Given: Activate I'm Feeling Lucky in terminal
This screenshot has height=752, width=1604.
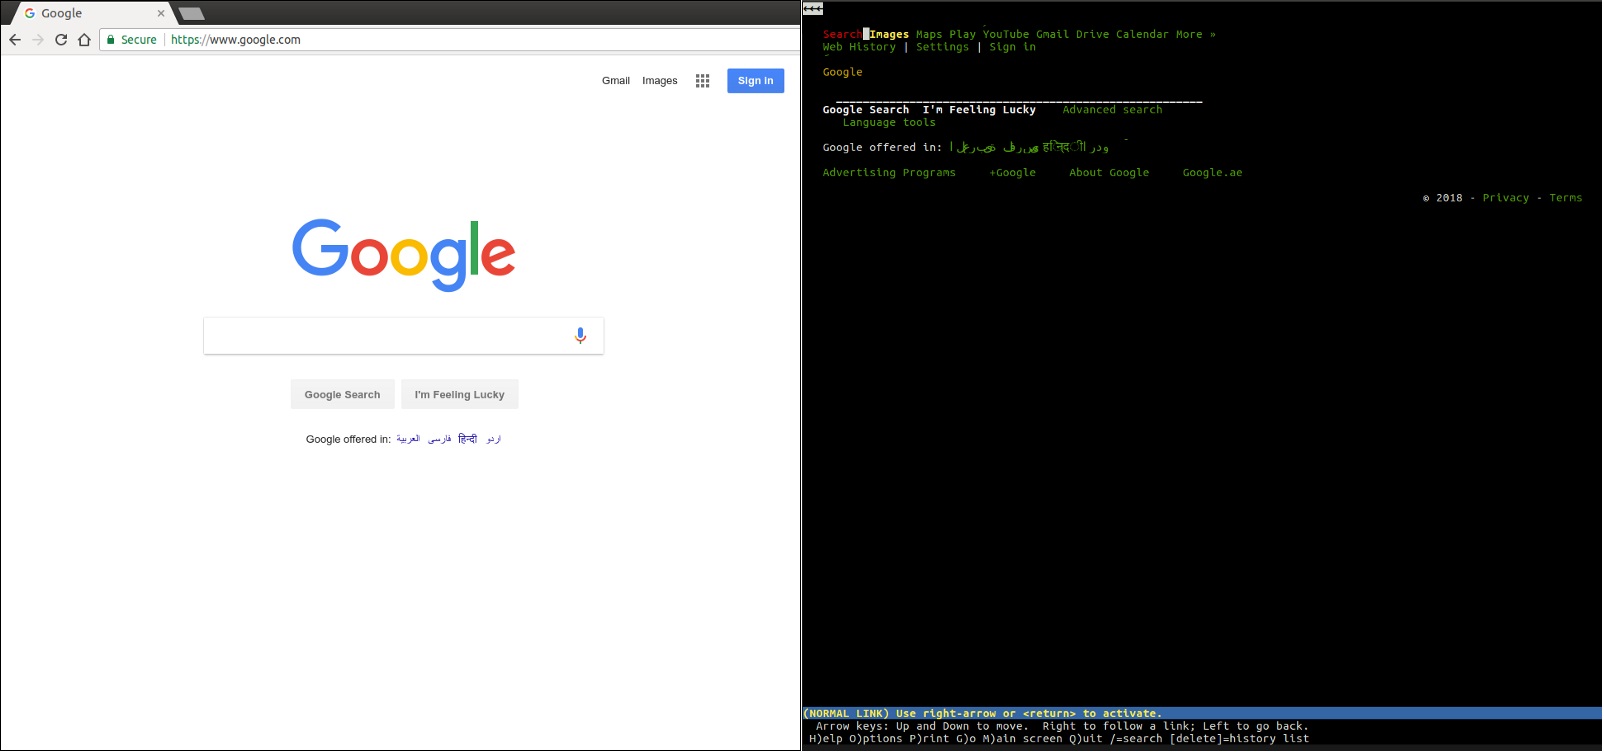Looking at the screenshot, I should click(979, 110).
